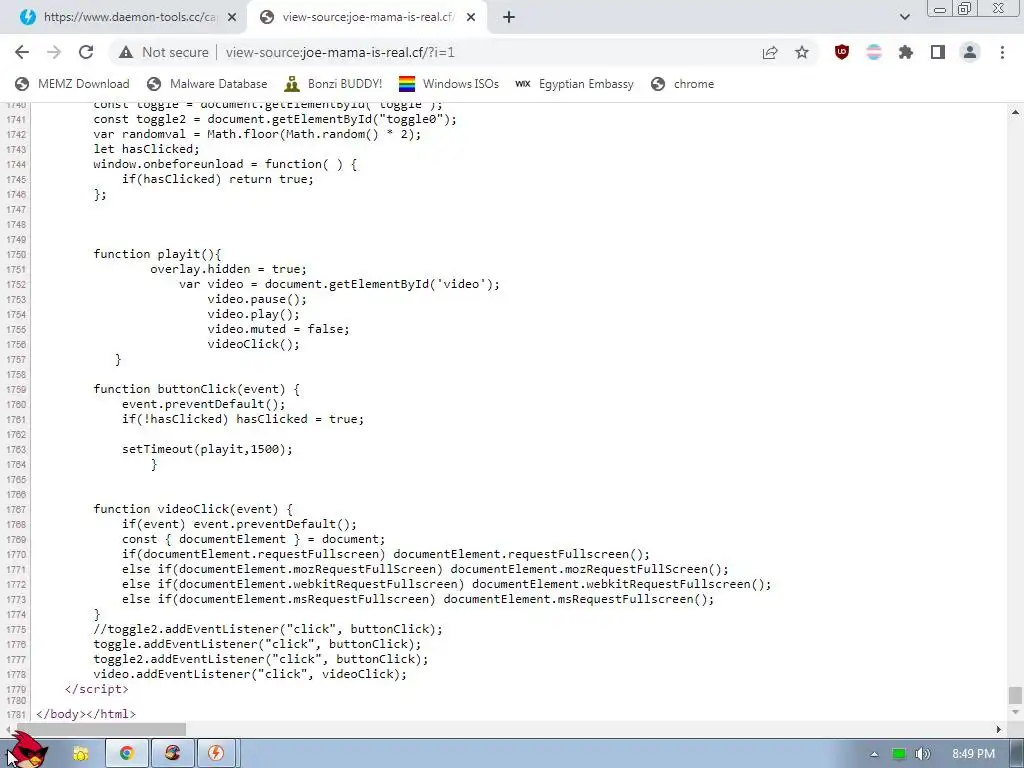Viewport: 1024px width, 768px height.
Task: Reload the view-source page
Action: click(86, 52)
